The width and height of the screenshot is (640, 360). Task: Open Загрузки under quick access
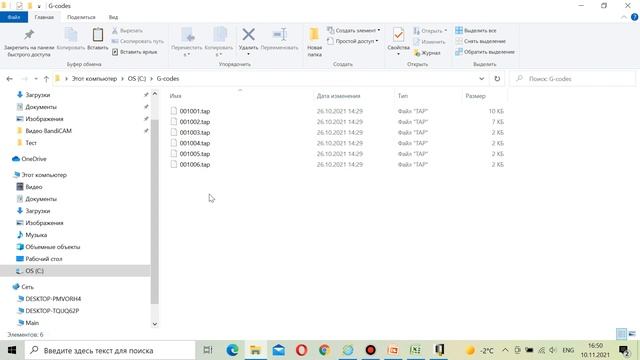pyautogui.click(x=38, y=95)
